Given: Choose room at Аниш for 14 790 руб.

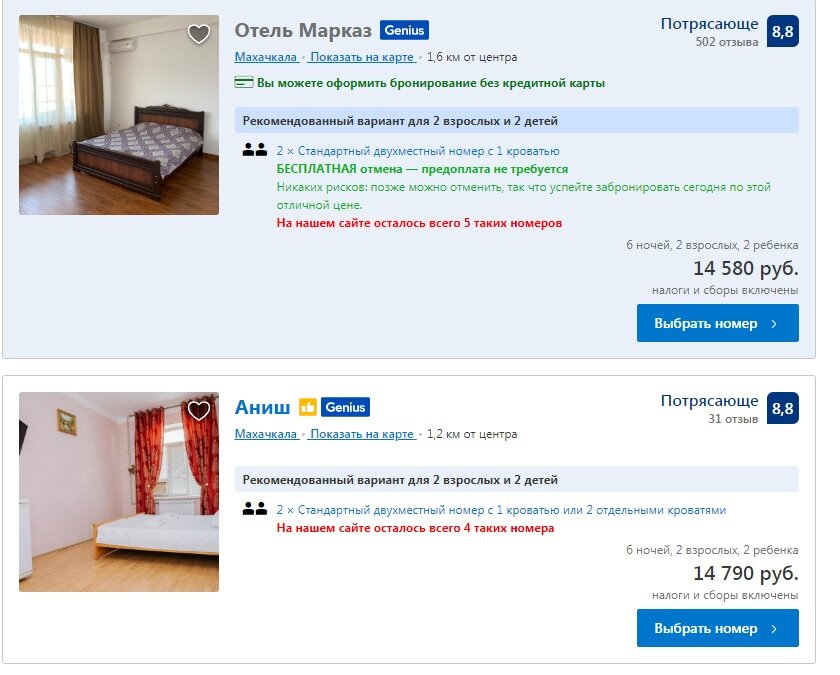Looking at the screenshot, I should (x=718, y=628).
